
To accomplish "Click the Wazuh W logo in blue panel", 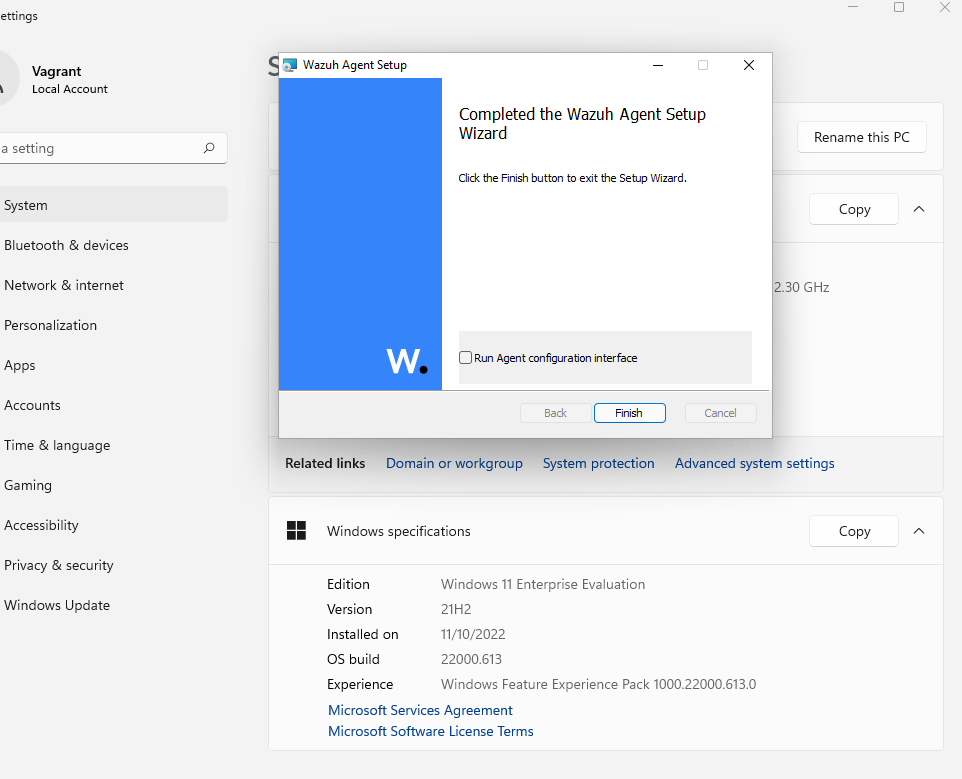I will tap(407, 361).
